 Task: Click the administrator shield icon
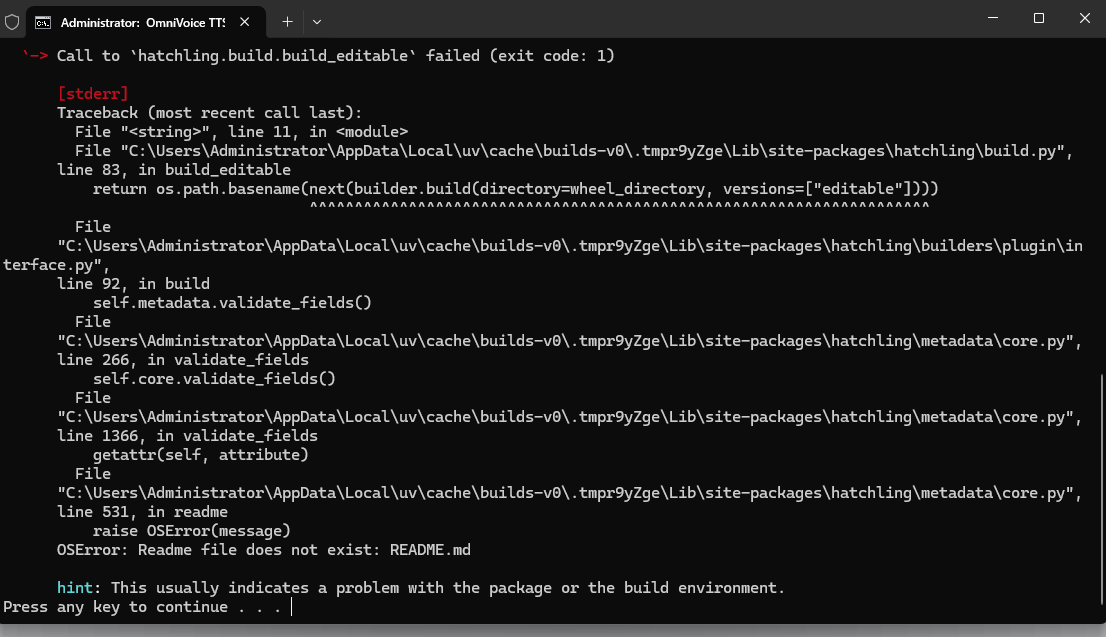(x=12, y=21)
